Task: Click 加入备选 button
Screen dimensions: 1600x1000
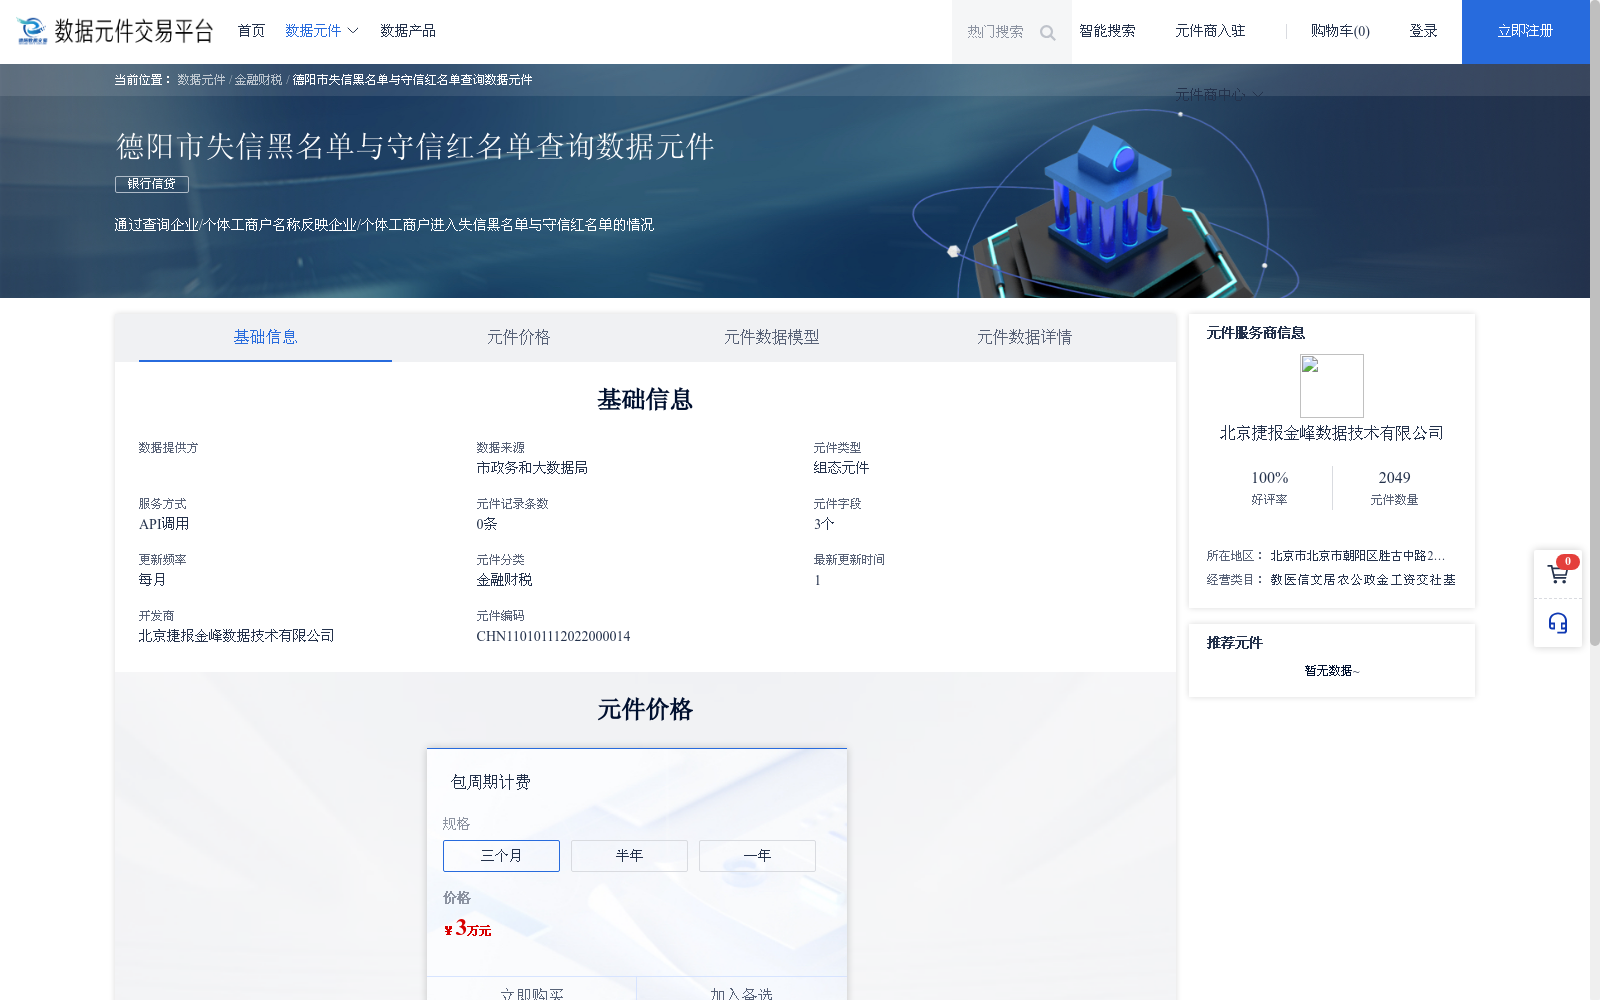Action: click(742, 990)
